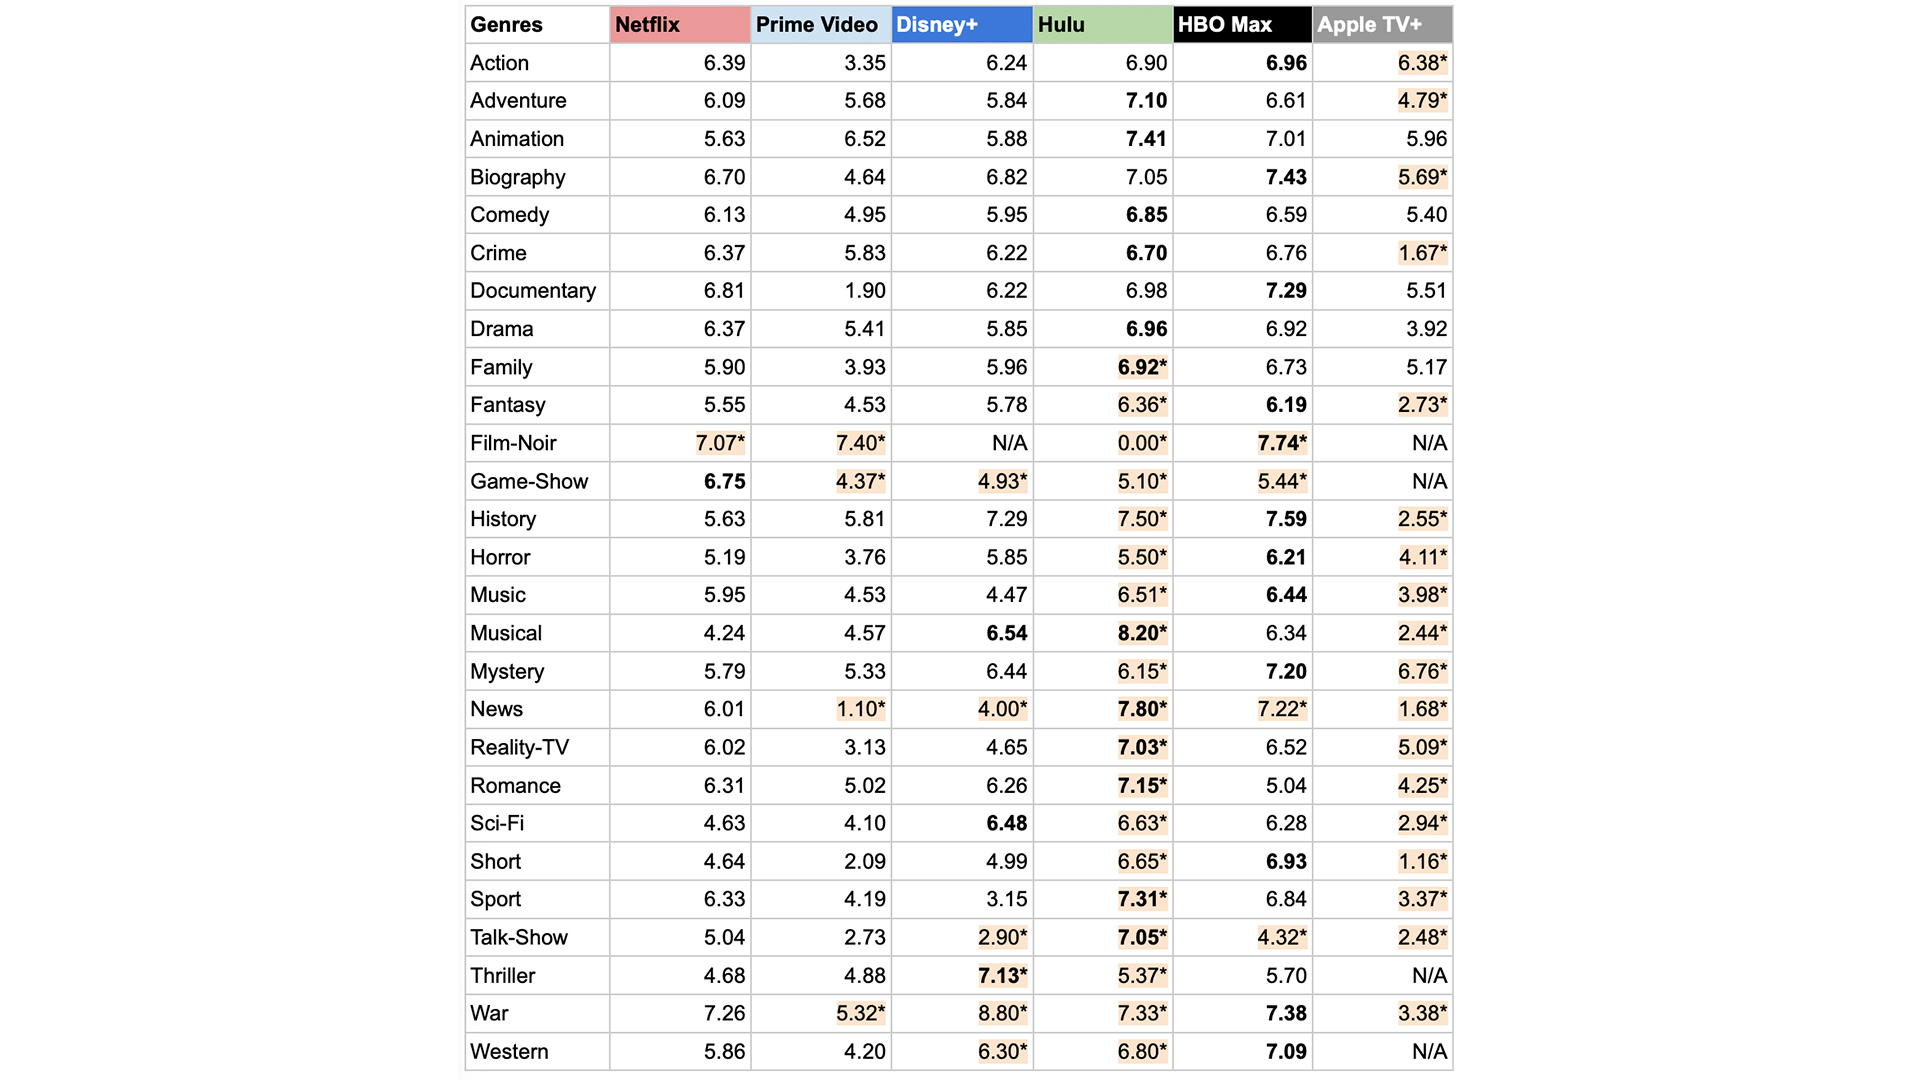
Task: Click the Disney+ header cell
Action: click(x=961, y=25)
